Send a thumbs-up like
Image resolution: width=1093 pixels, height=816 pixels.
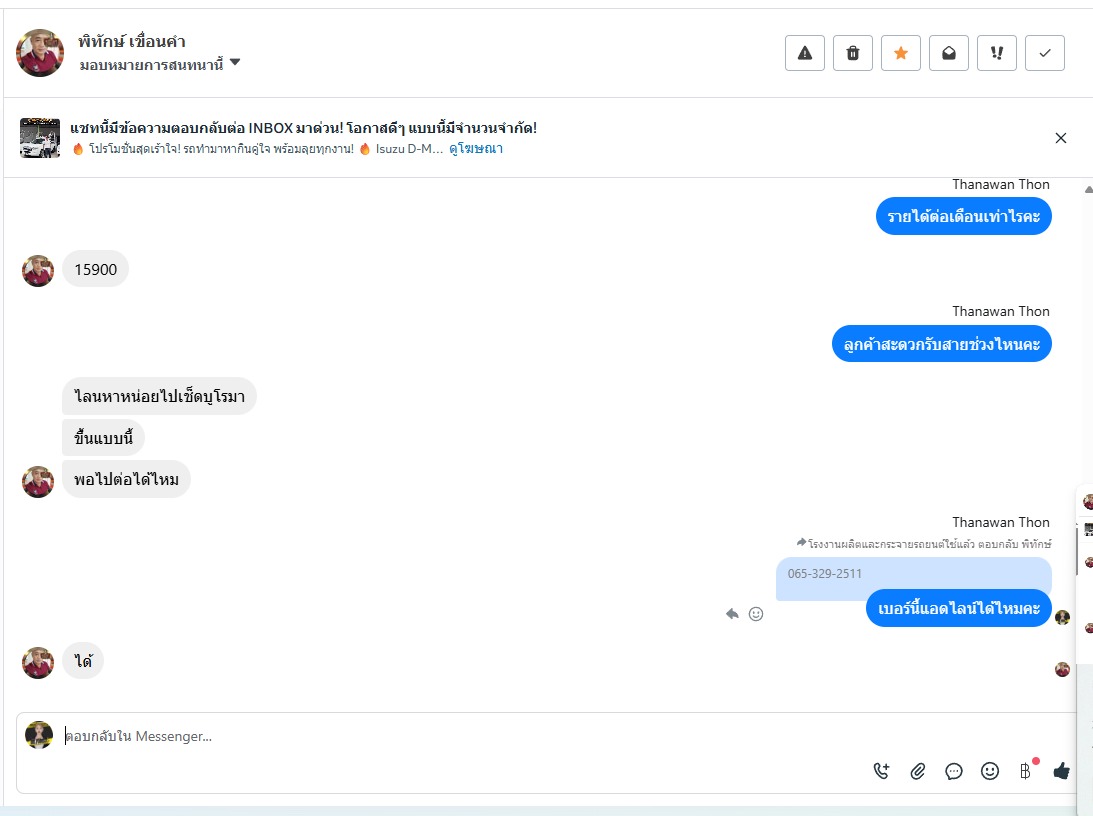pos(1061,771)
